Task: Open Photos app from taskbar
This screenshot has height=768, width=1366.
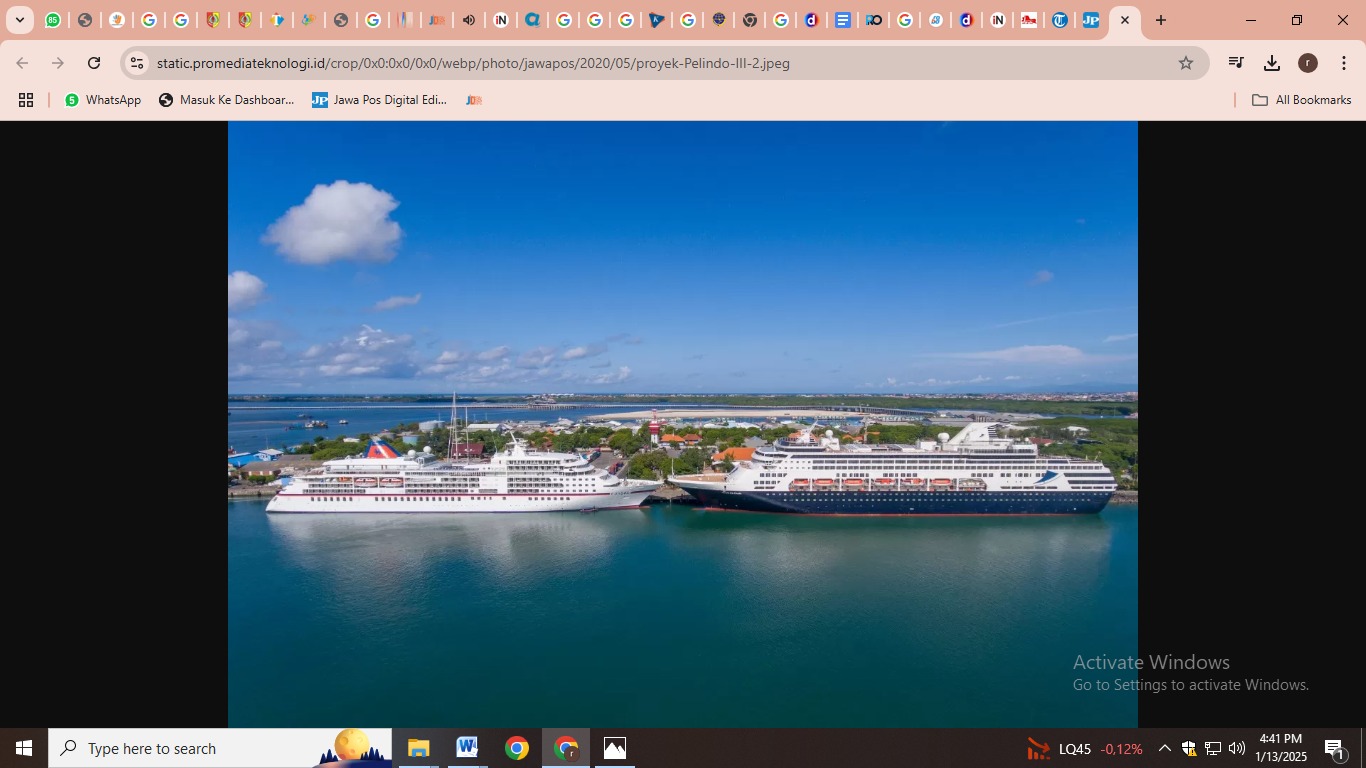Action: [x=615, y=748]
